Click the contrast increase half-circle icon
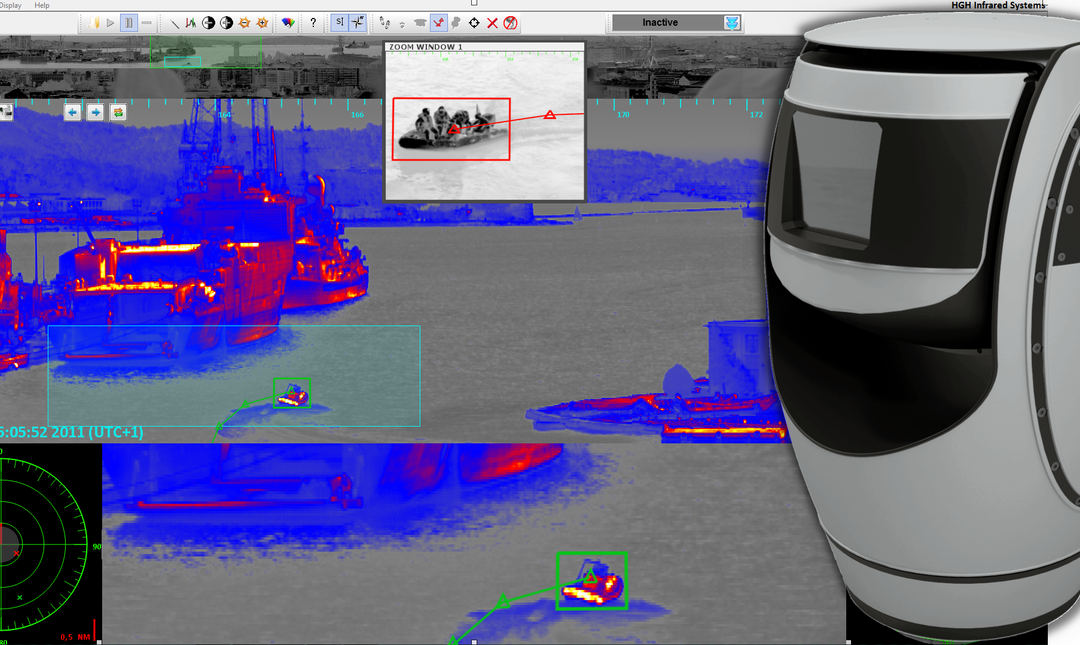 point(226,23)
